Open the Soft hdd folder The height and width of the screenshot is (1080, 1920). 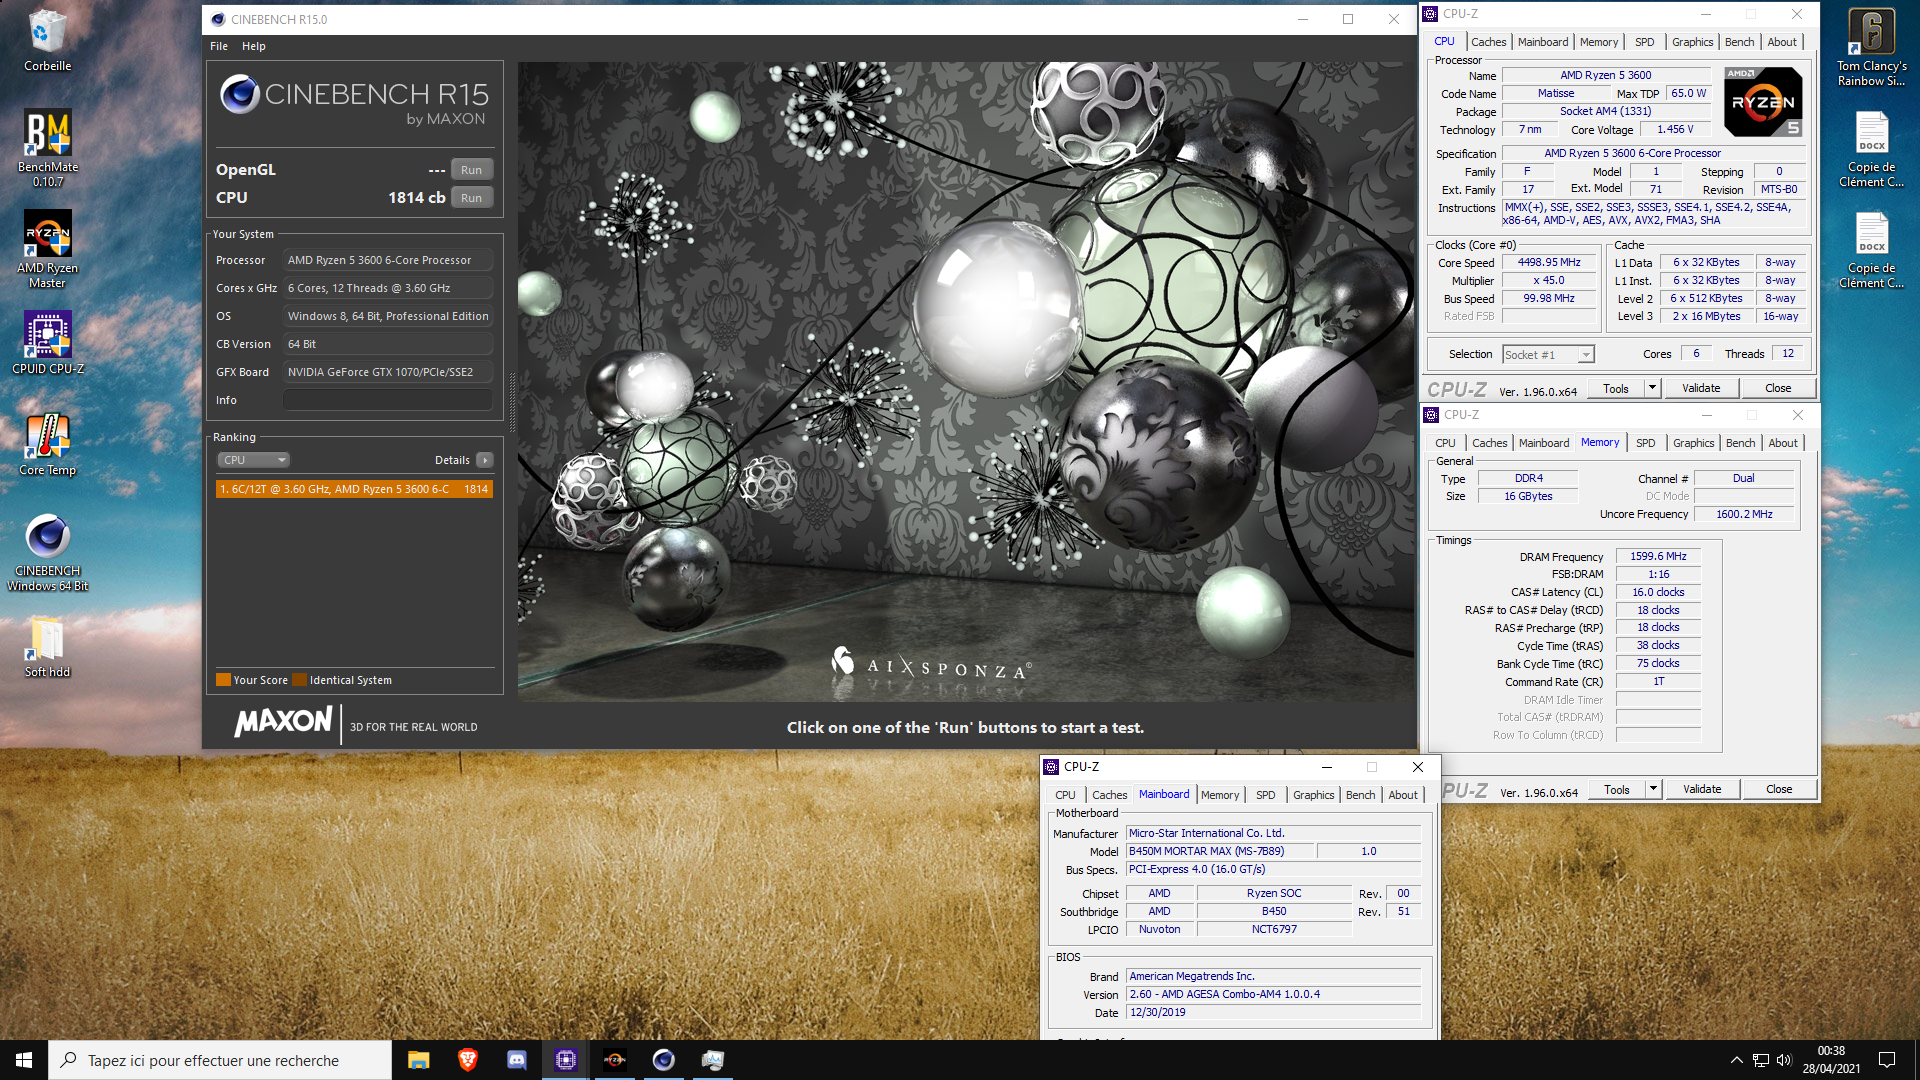coord(47,647)
